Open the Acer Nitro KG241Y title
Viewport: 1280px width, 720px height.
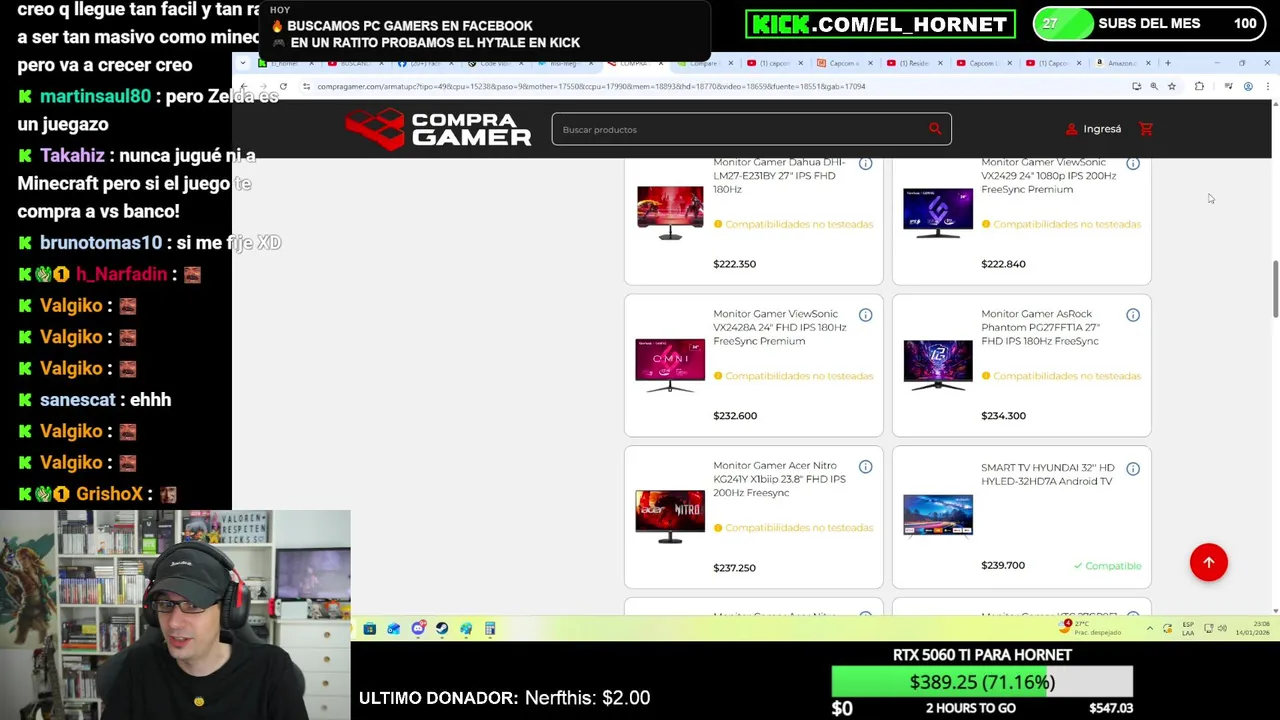click(x=779, y=479)
